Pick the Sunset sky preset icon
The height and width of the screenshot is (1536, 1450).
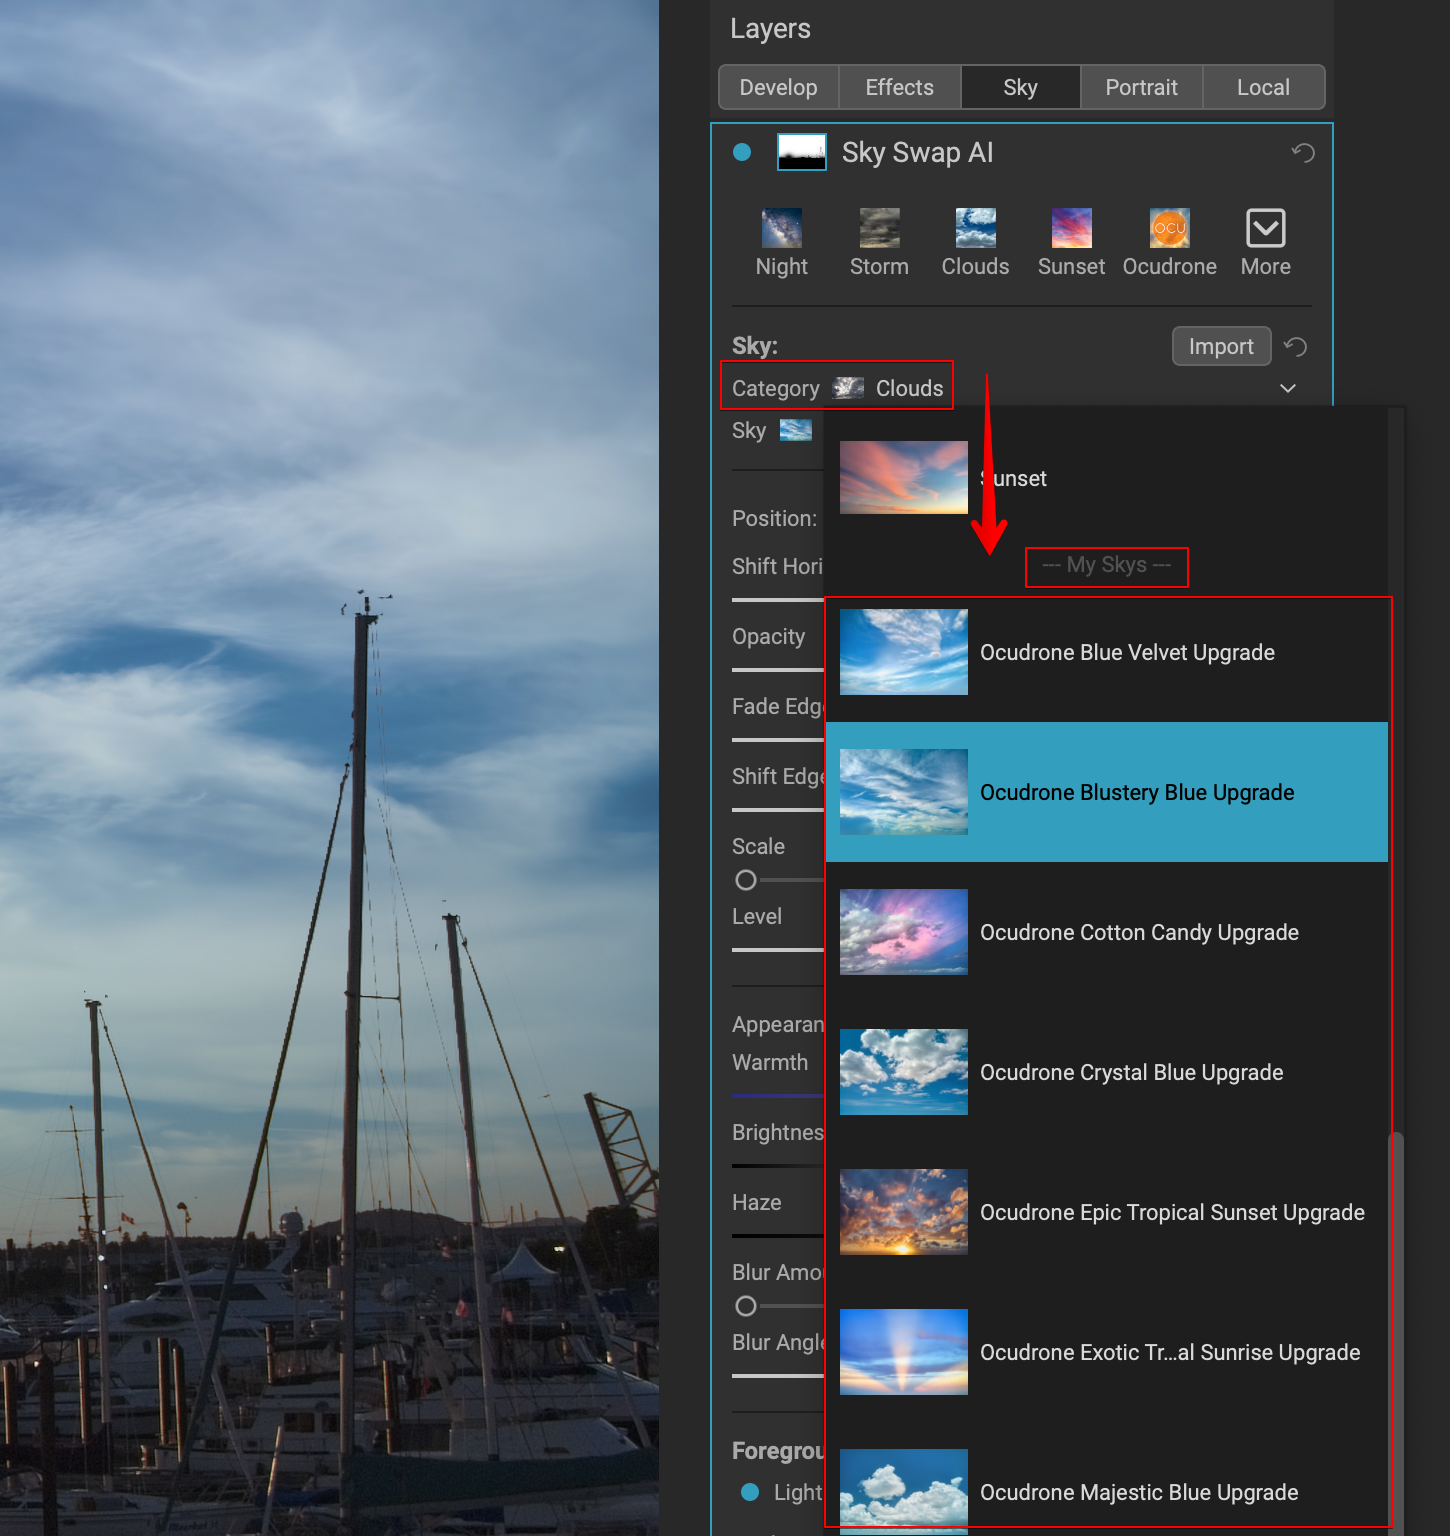point(1071,229)
